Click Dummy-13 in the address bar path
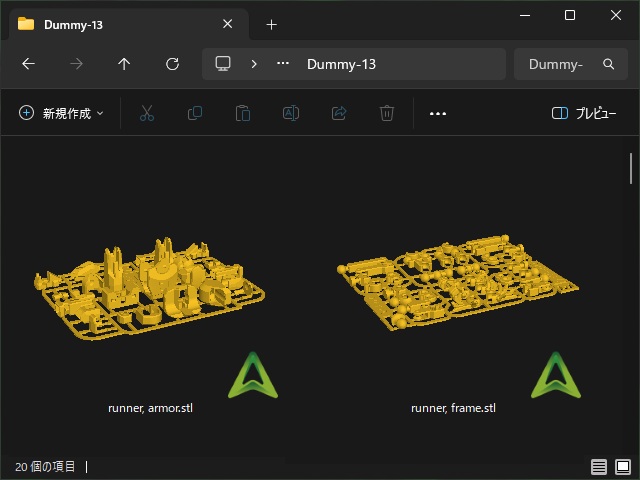Viewport: 640px width, 480px height. (341, 64)
